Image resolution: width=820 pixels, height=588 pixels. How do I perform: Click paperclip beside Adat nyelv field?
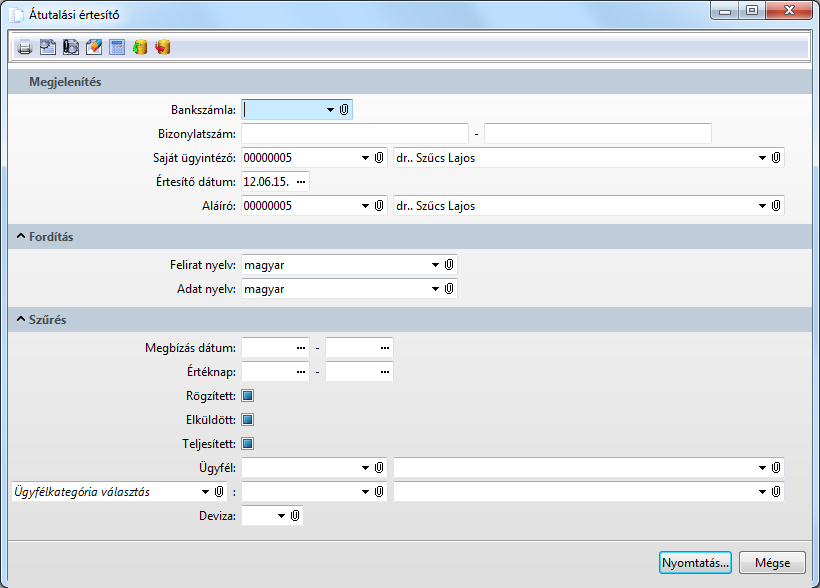(449, 289)
